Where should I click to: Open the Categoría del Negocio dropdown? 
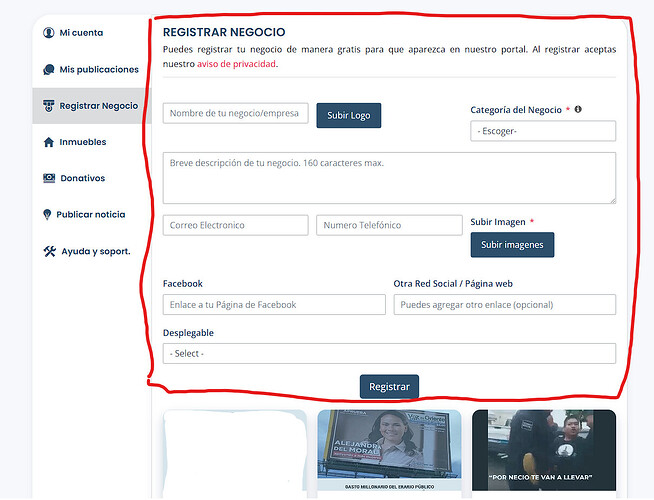coord(542,131)
